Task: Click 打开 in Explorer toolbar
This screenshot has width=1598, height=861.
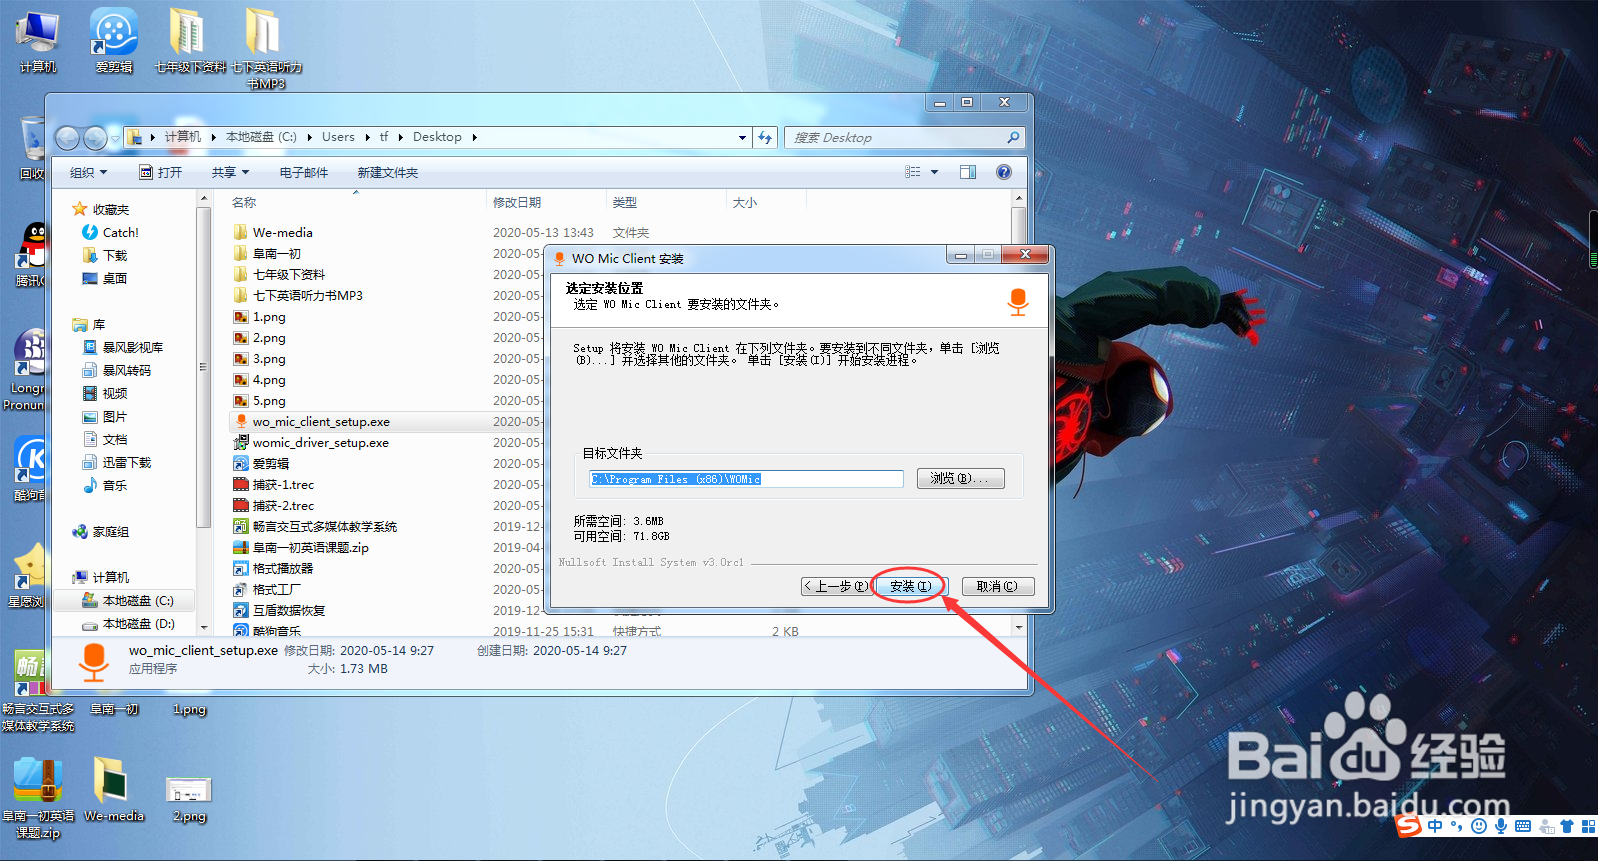Action: click(x=161, y=172)
